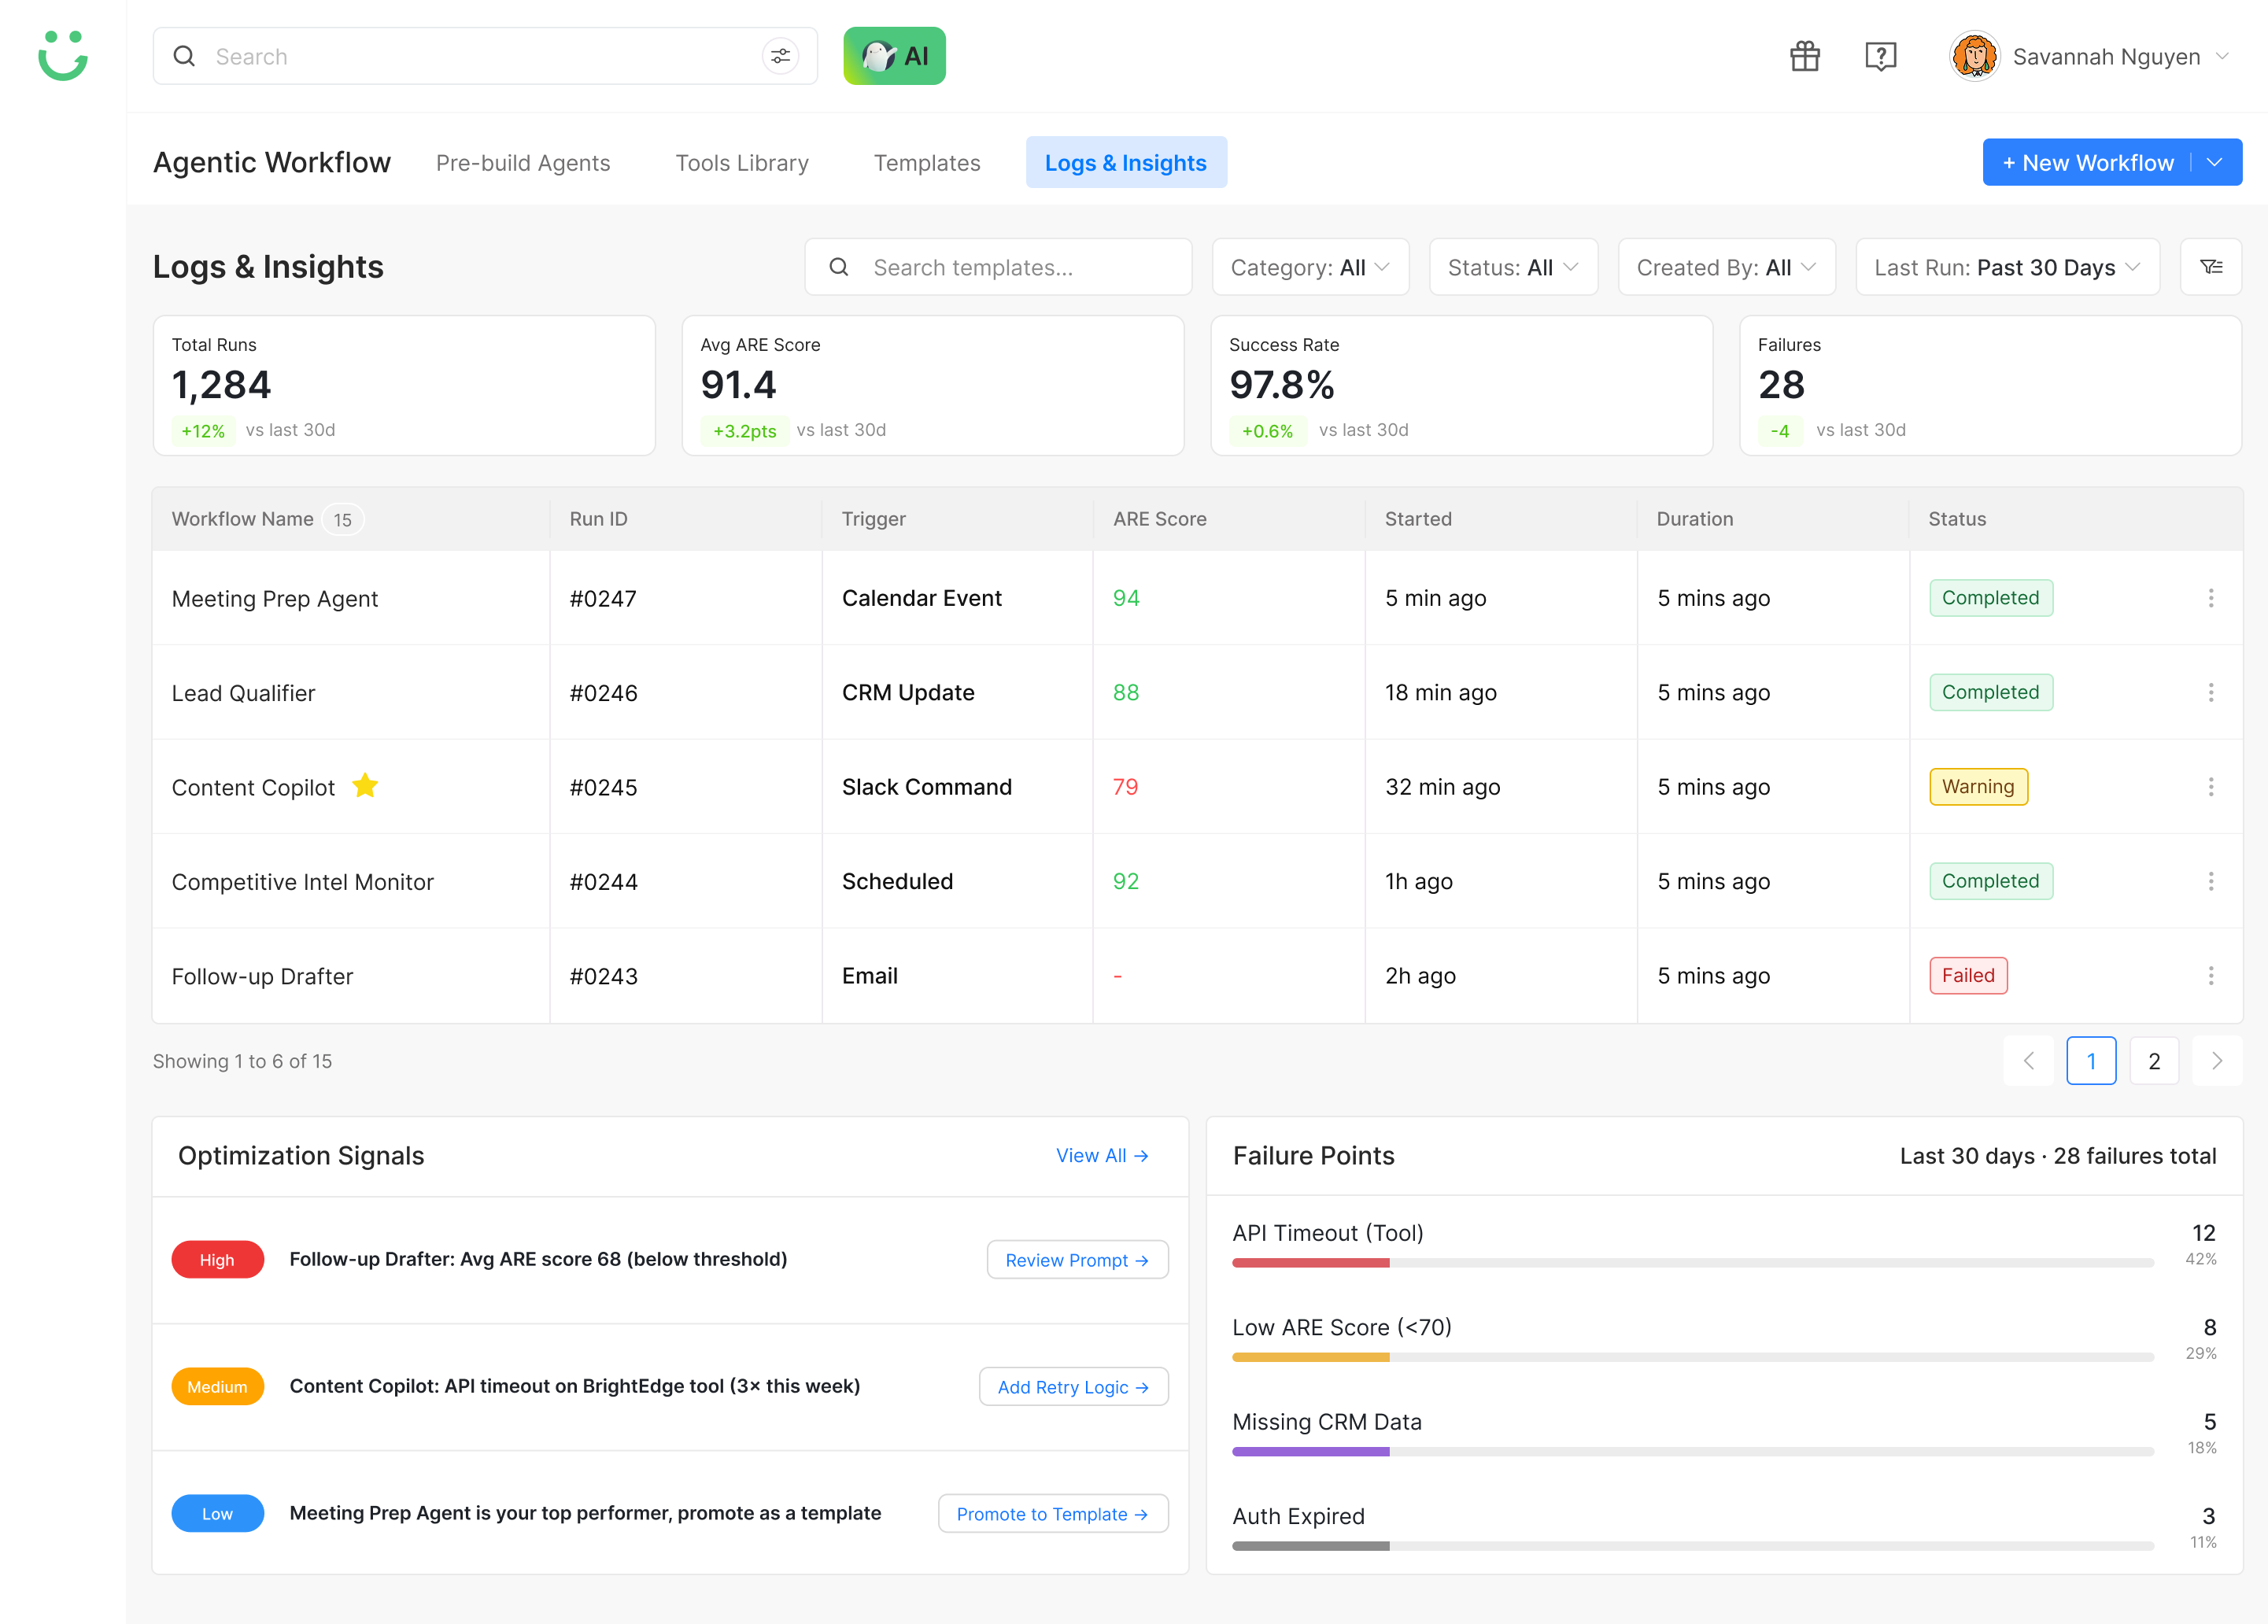The width and height of the screenshot is (2268, 1624).
Task: Open the search filter settings icon
Action: 780,56
